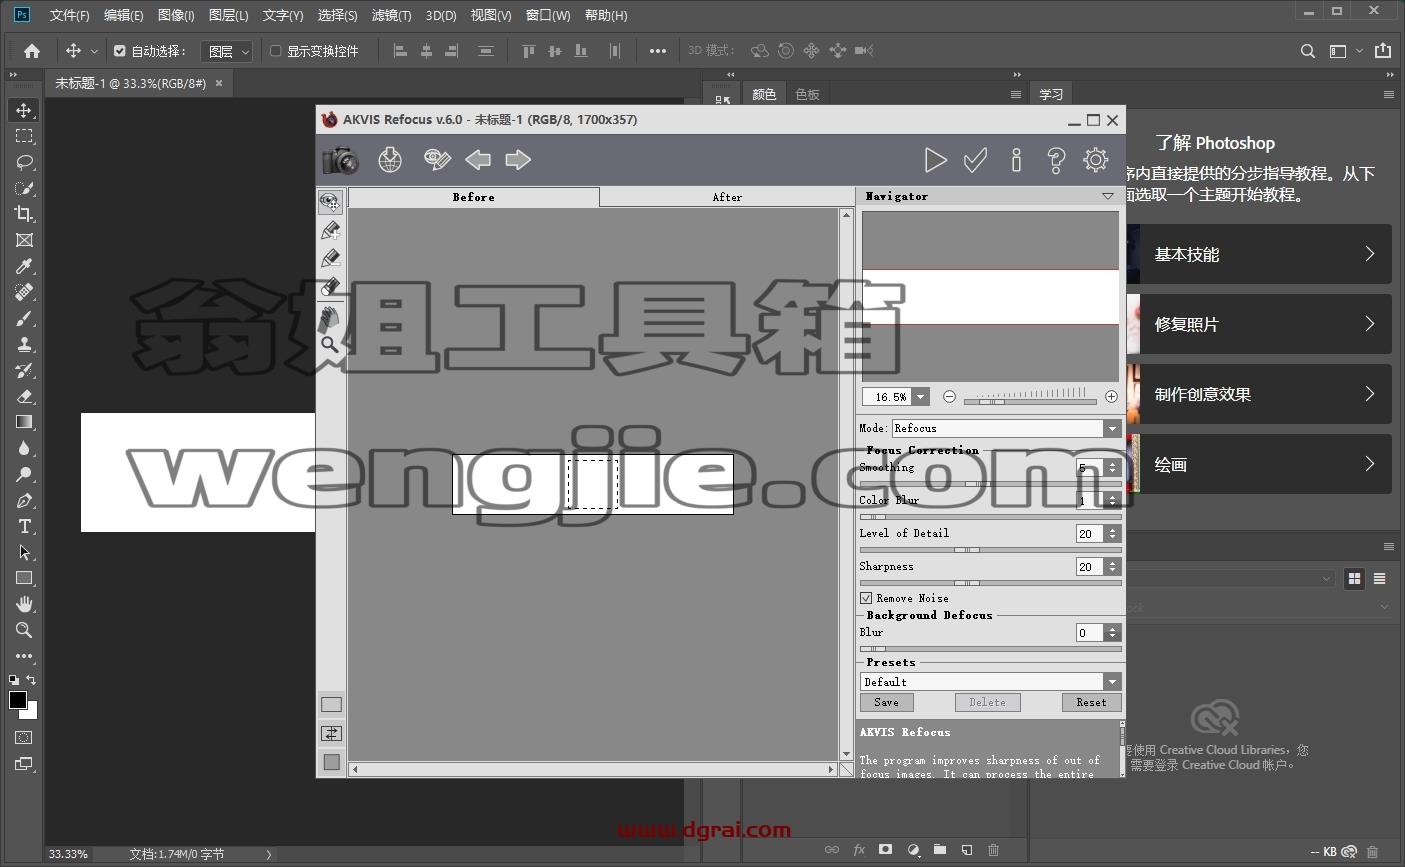Image resolution: width=1405 pixels, height=867 pixels.
Task: Select the Photoshop Eraser tool
Action: point(24,396)
